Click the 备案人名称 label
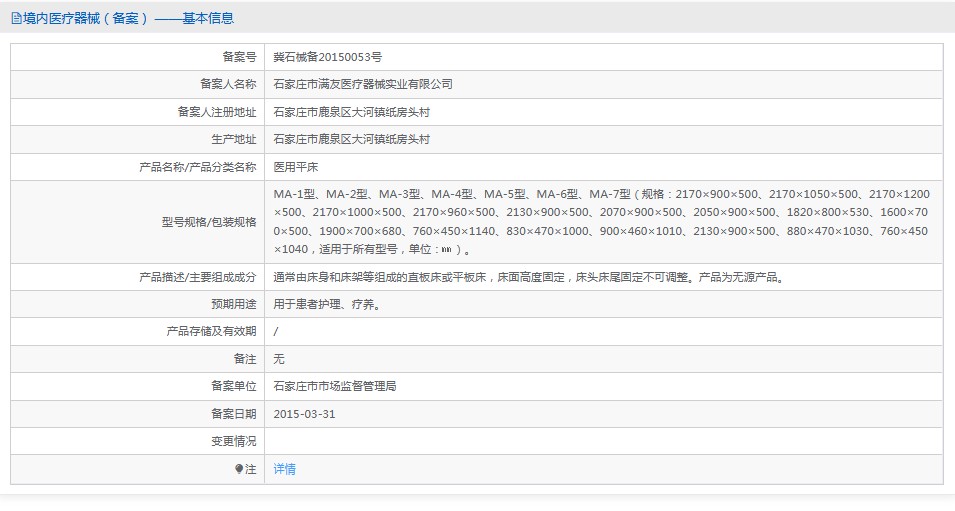 point(228,84)
